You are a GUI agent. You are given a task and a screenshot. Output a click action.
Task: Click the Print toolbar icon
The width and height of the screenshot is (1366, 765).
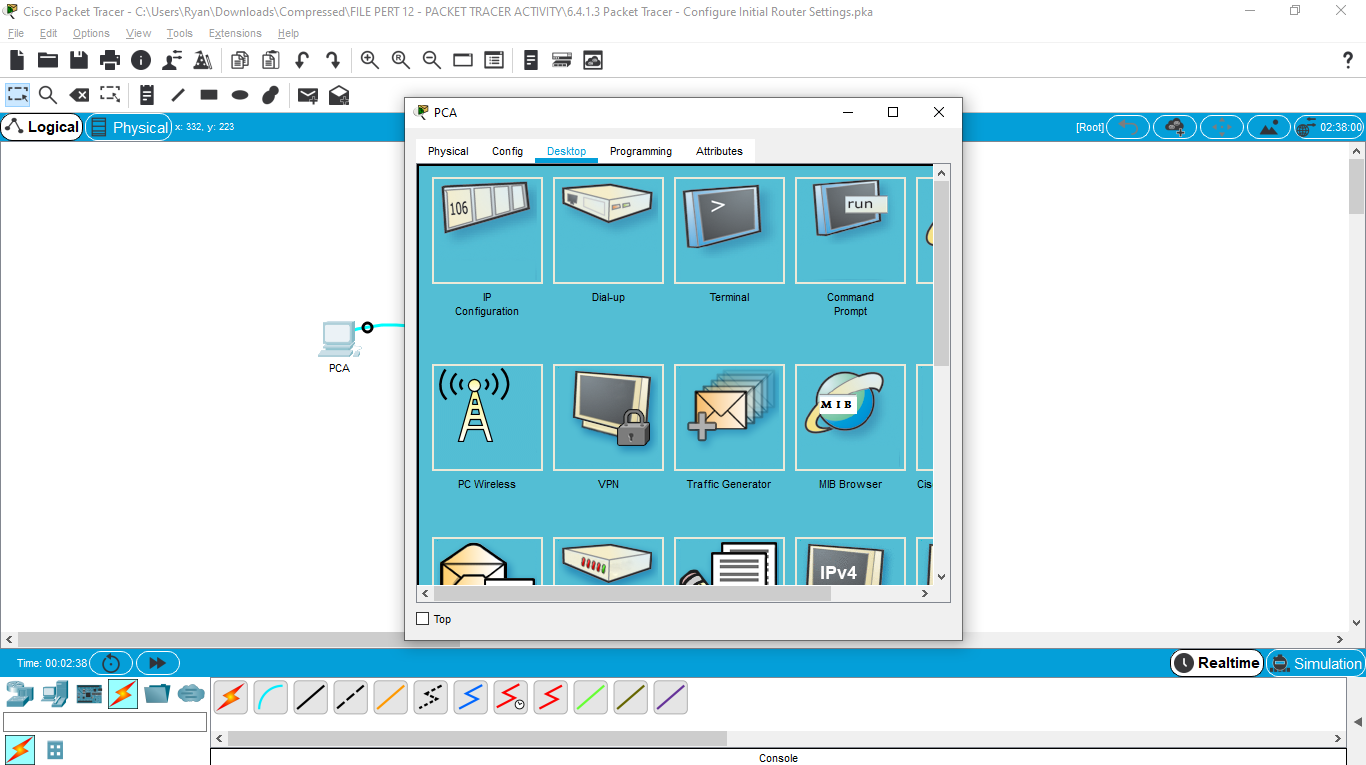click(110, 60)
